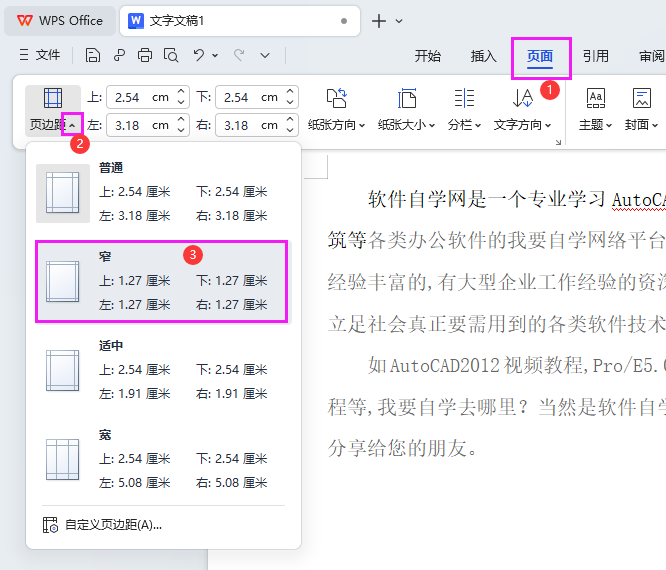Increase the right margin with up stepper
The image size is (666, 570).
(290, 120)
